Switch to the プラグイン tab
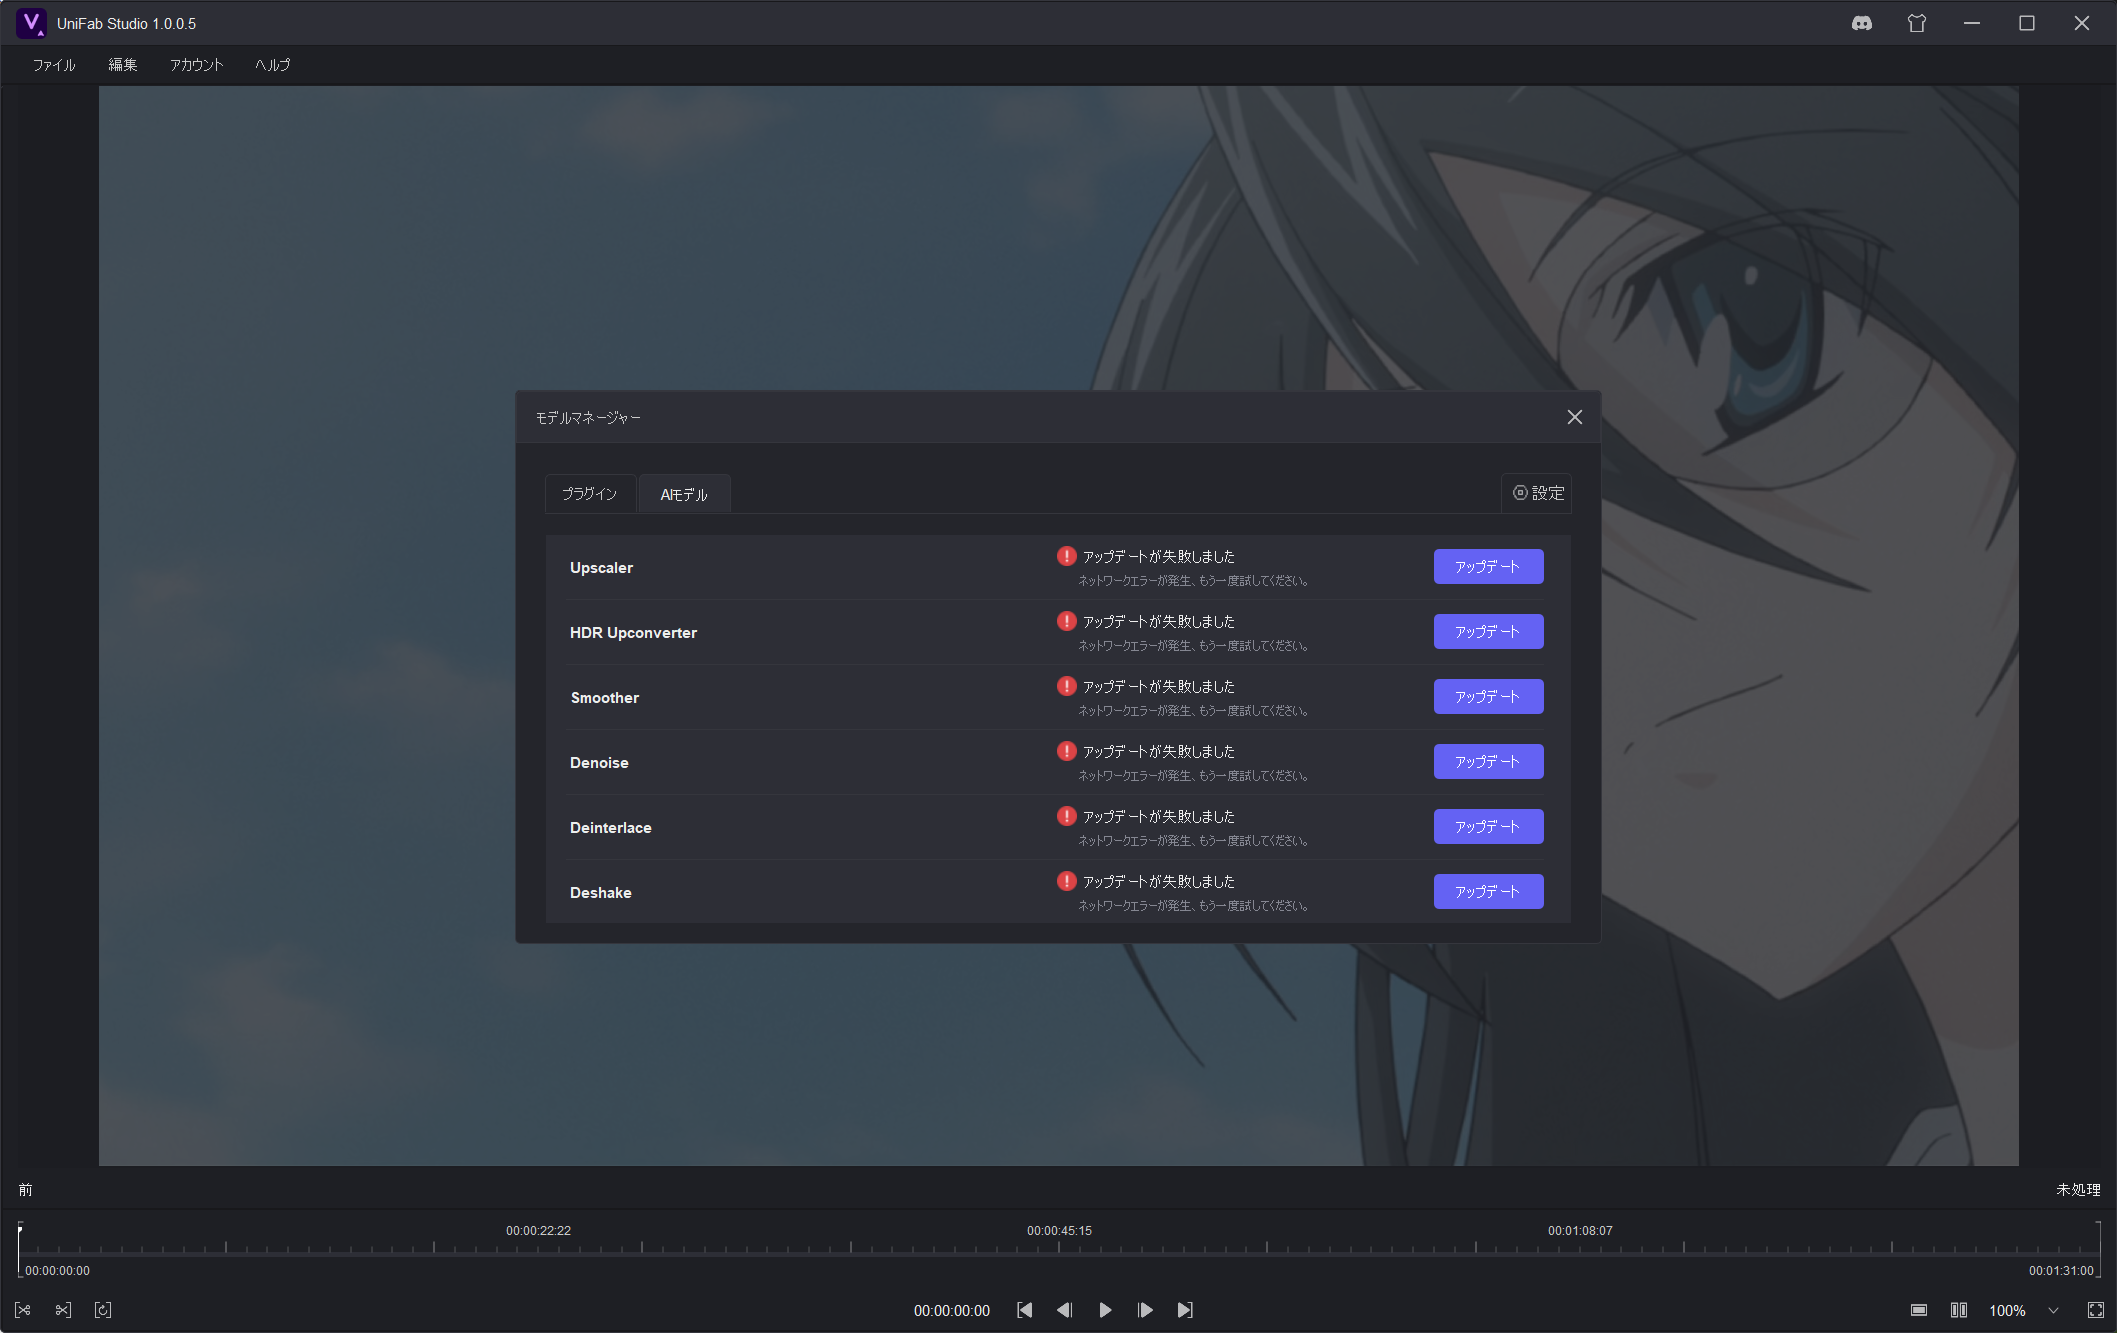The height and width of the screenshot is (1333, 2117). tap(589, 494)
